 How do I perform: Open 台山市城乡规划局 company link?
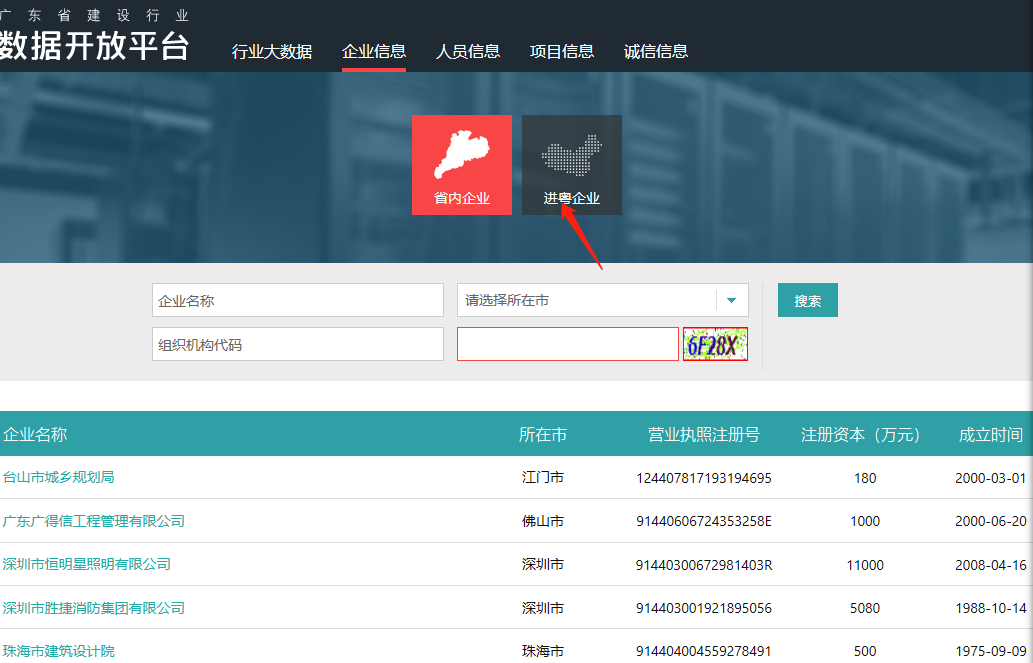click(59, 477)
